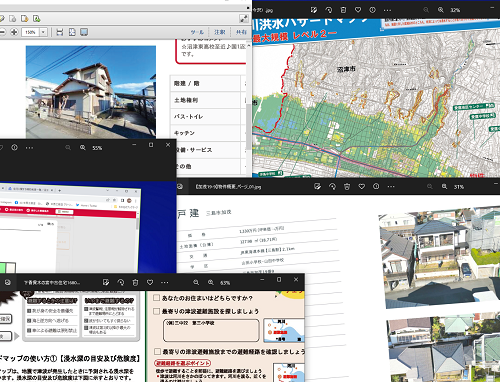This screenshot has width=500, height=382.
Task: Open See more menu in 55% Photos window
Action: [29, 147]
